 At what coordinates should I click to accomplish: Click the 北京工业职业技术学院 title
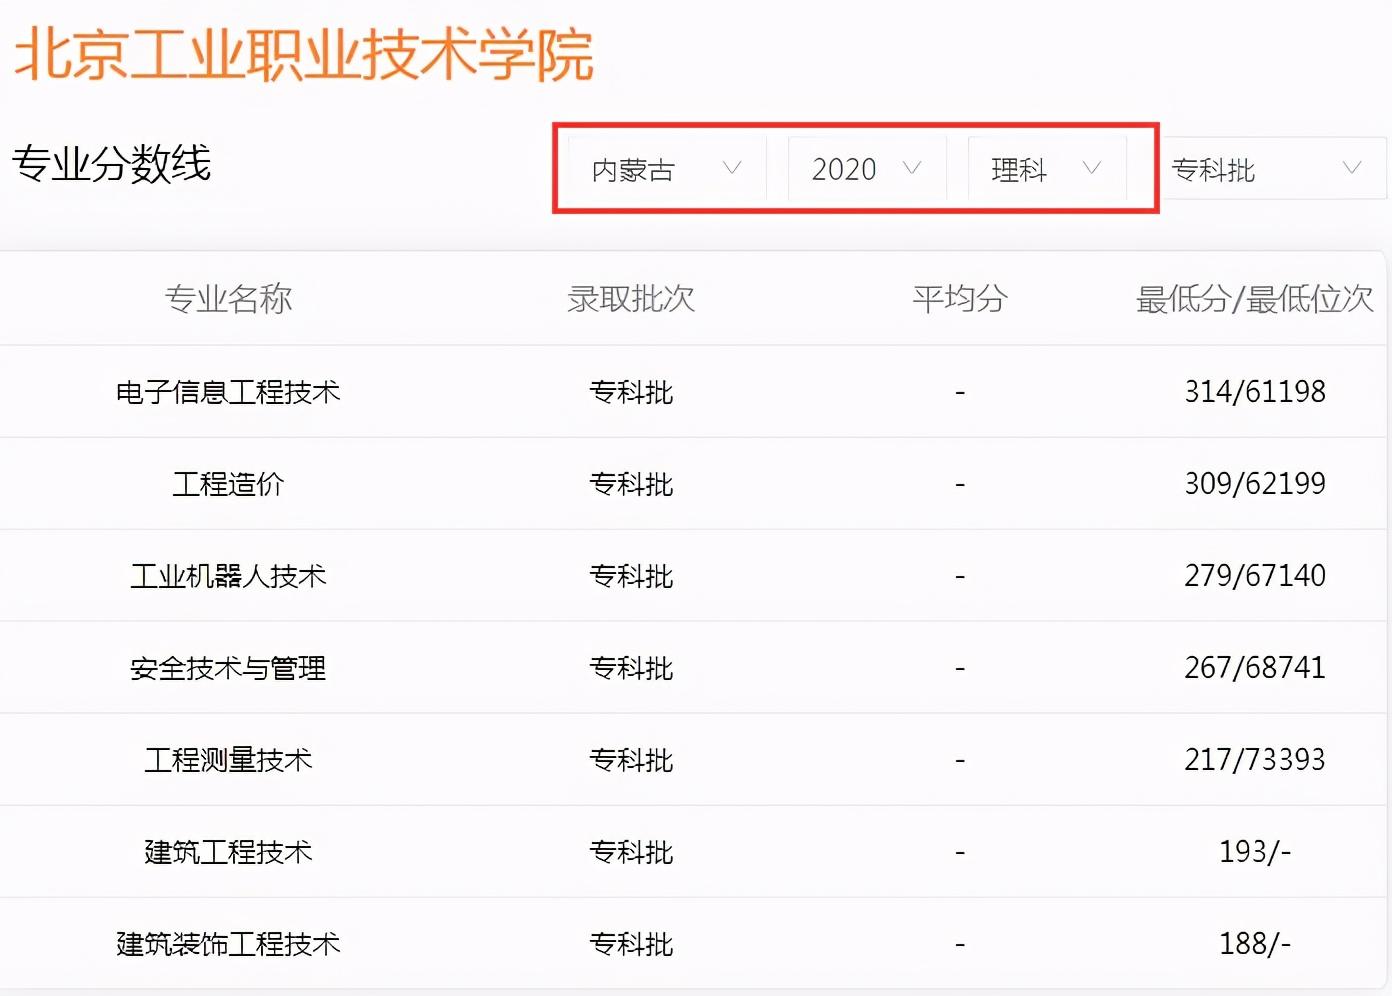[304, 54]
